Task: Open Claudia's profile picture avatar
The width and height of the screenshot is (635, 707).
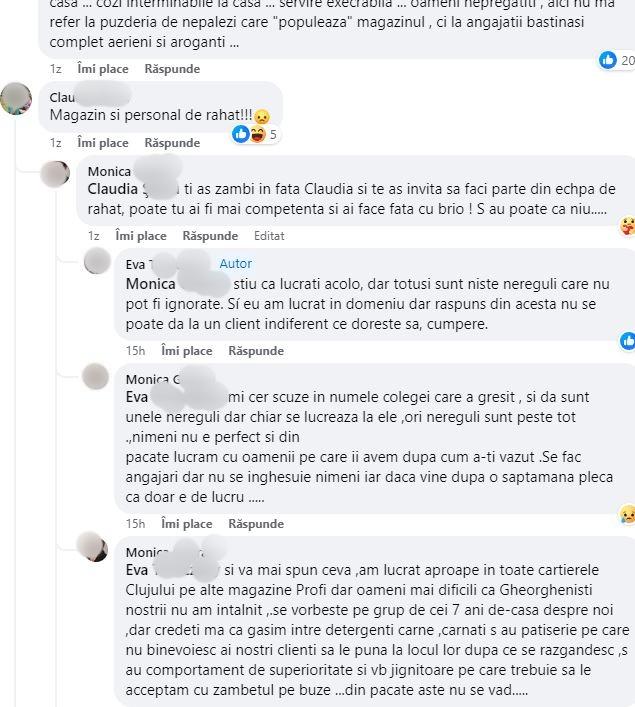Action: pos(16,98)
